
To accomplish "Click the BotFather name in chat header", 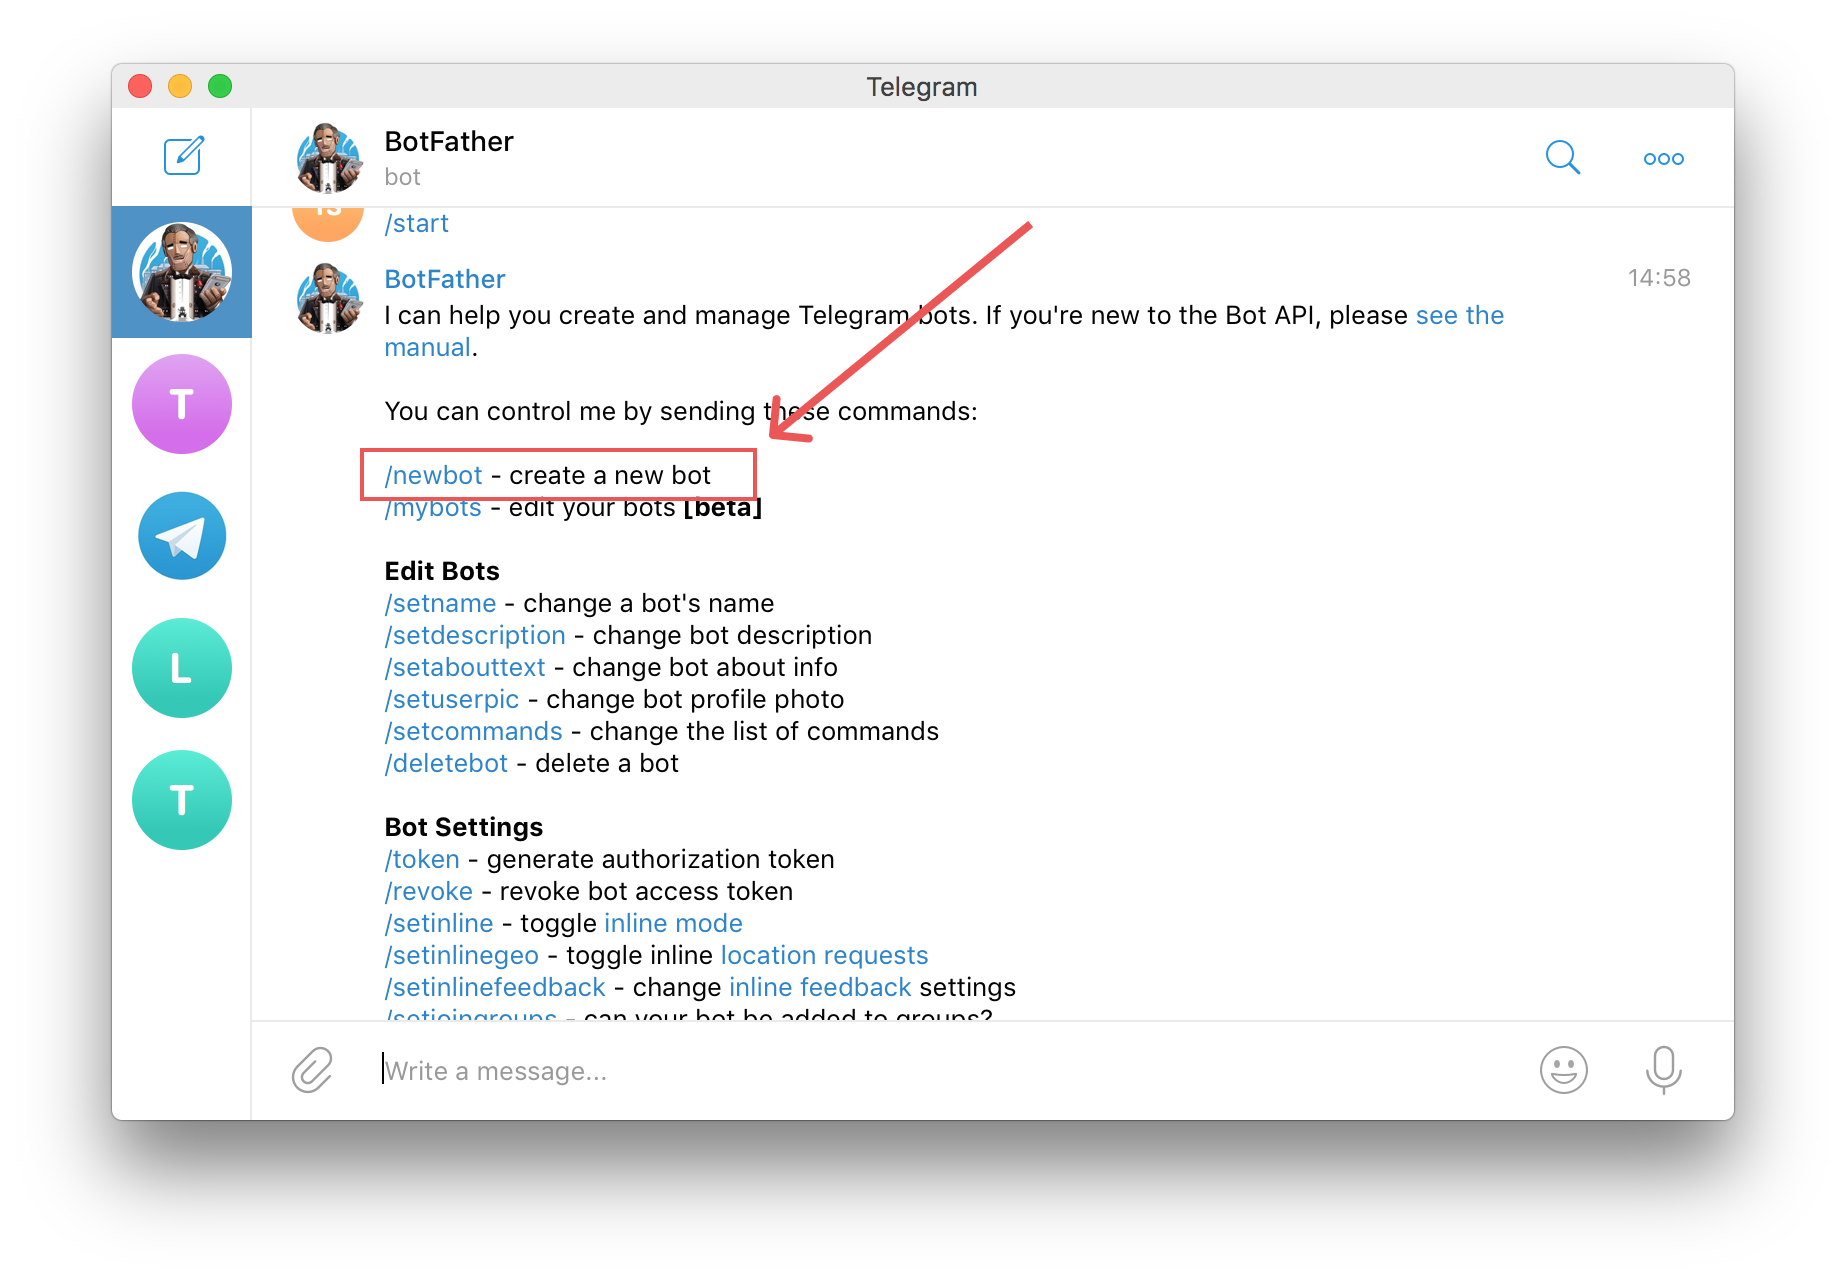I will pyautogui.click(x=449, y=142).
